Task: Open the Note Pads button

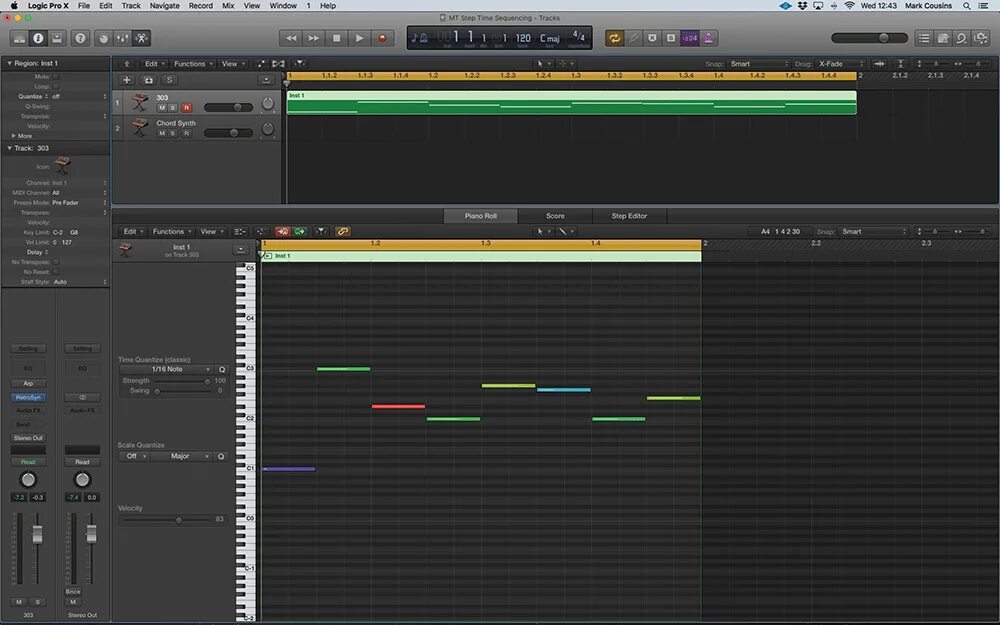Action: (943, 38)
